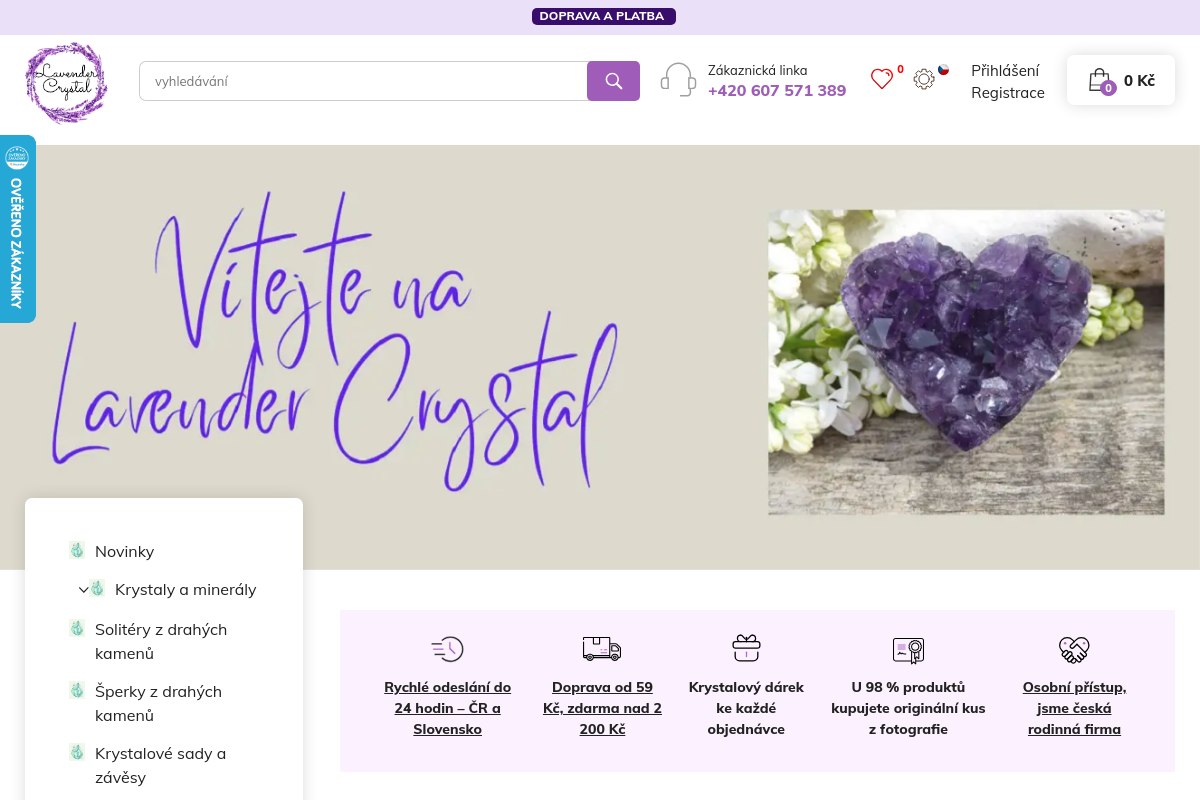Click the crystal icon beside Krystalové sady a závěsy

click(77, 752)
